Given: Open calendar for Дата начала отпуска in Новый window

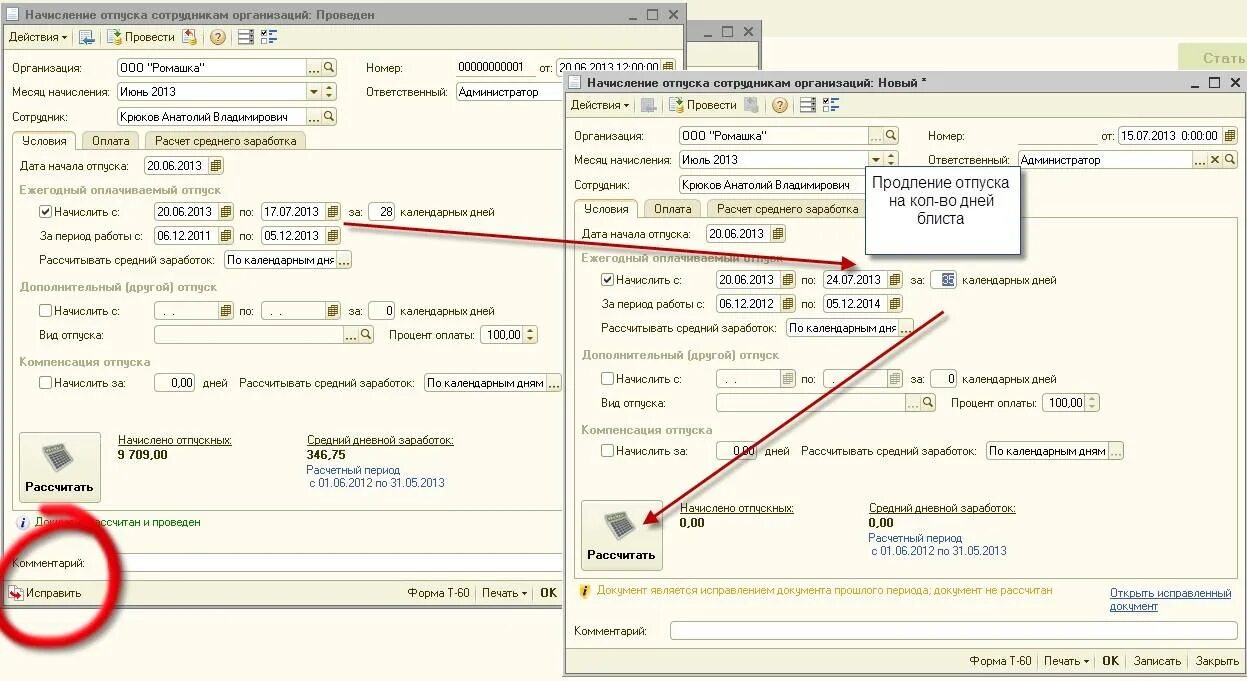Looking at the screenshot, I should 778,234.
